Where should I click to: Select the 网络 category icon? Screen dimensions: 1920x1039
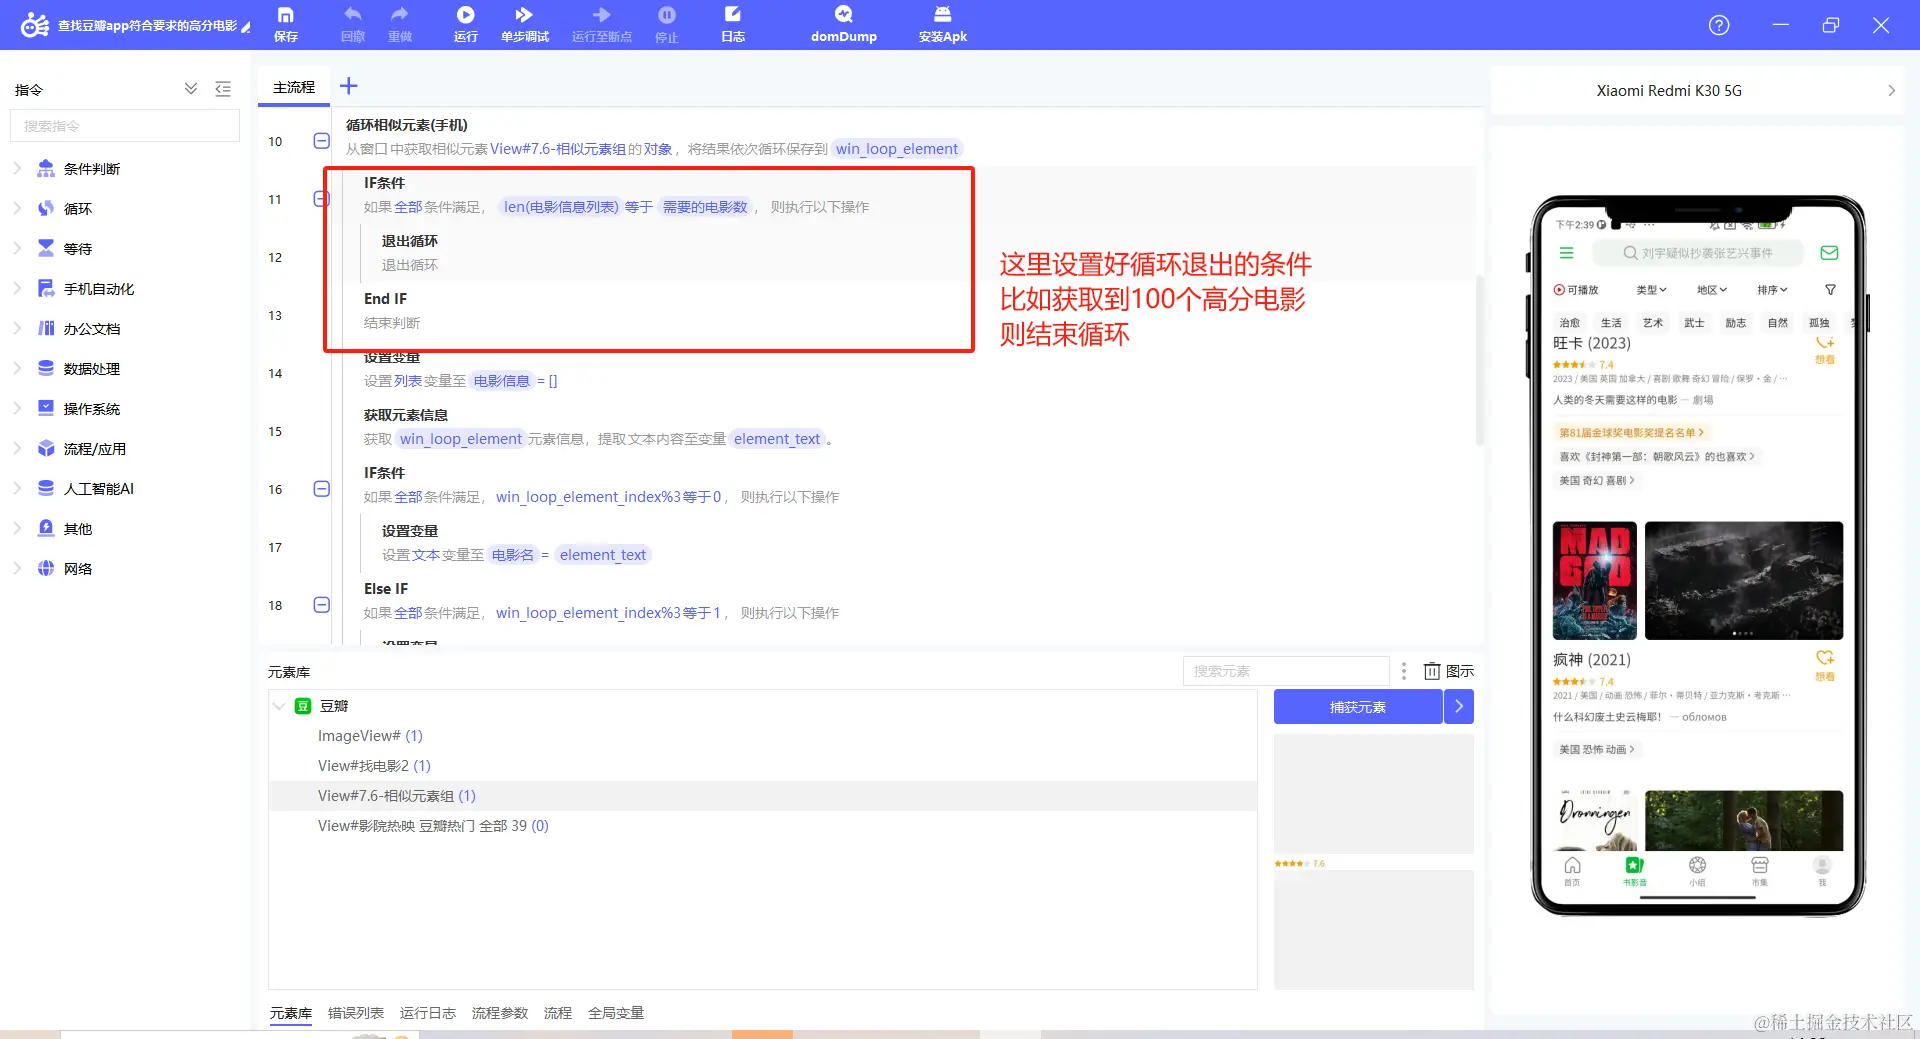click(x=46, y=568)
